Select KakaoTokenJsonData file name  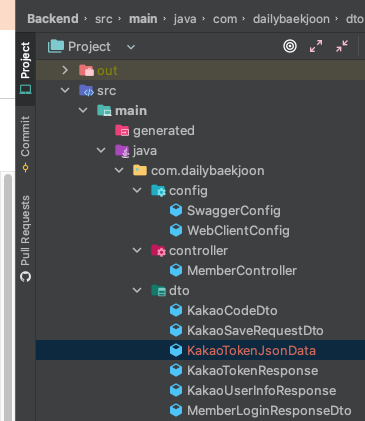251,351
